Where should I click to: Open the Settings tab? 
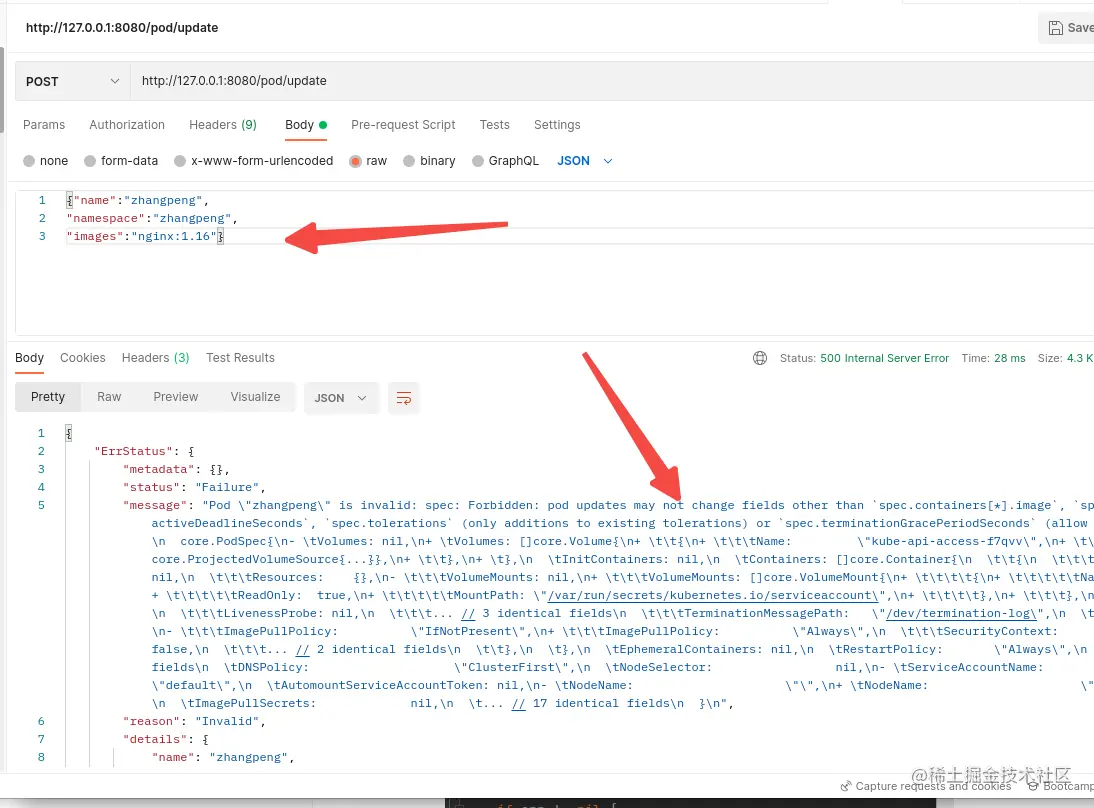557,125
